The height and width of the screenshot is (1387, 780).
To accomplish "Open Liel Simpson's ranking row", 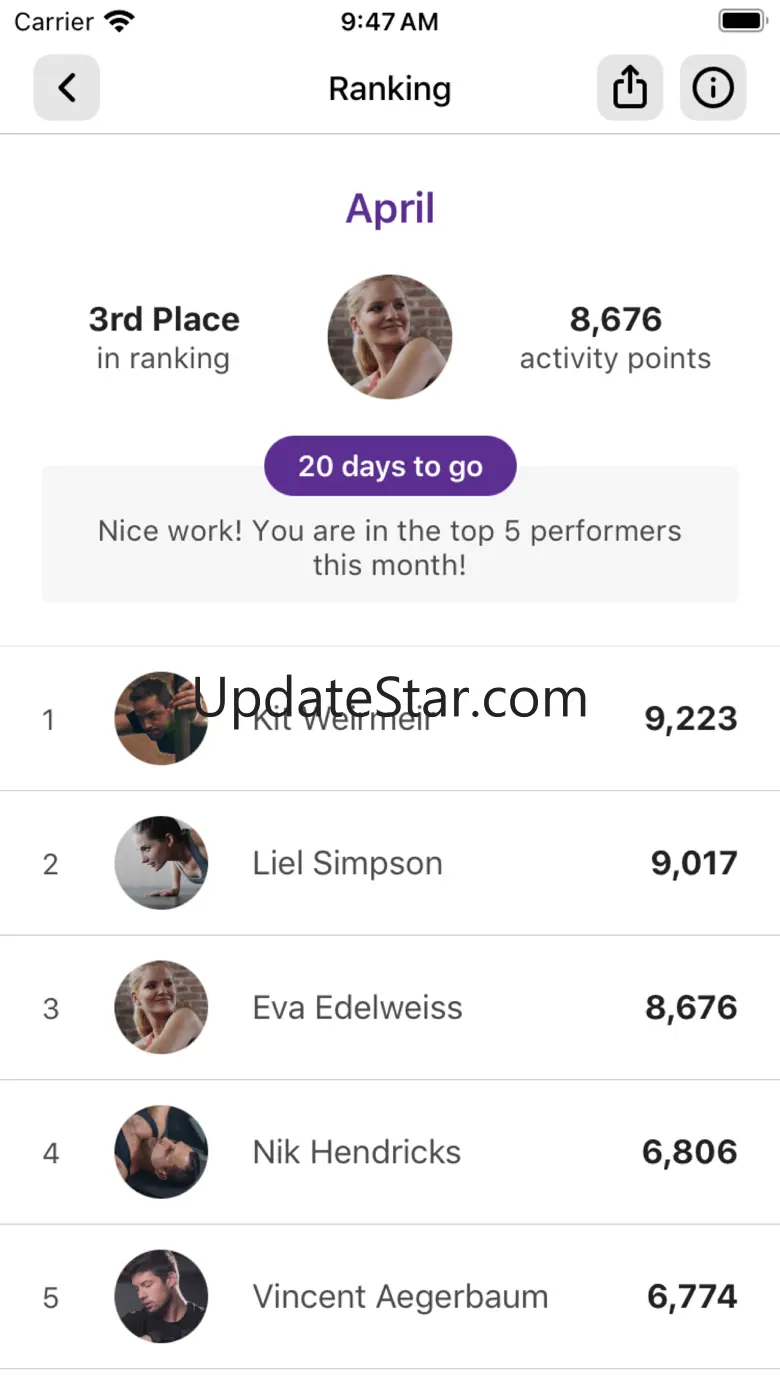I will tap(390, 863).
